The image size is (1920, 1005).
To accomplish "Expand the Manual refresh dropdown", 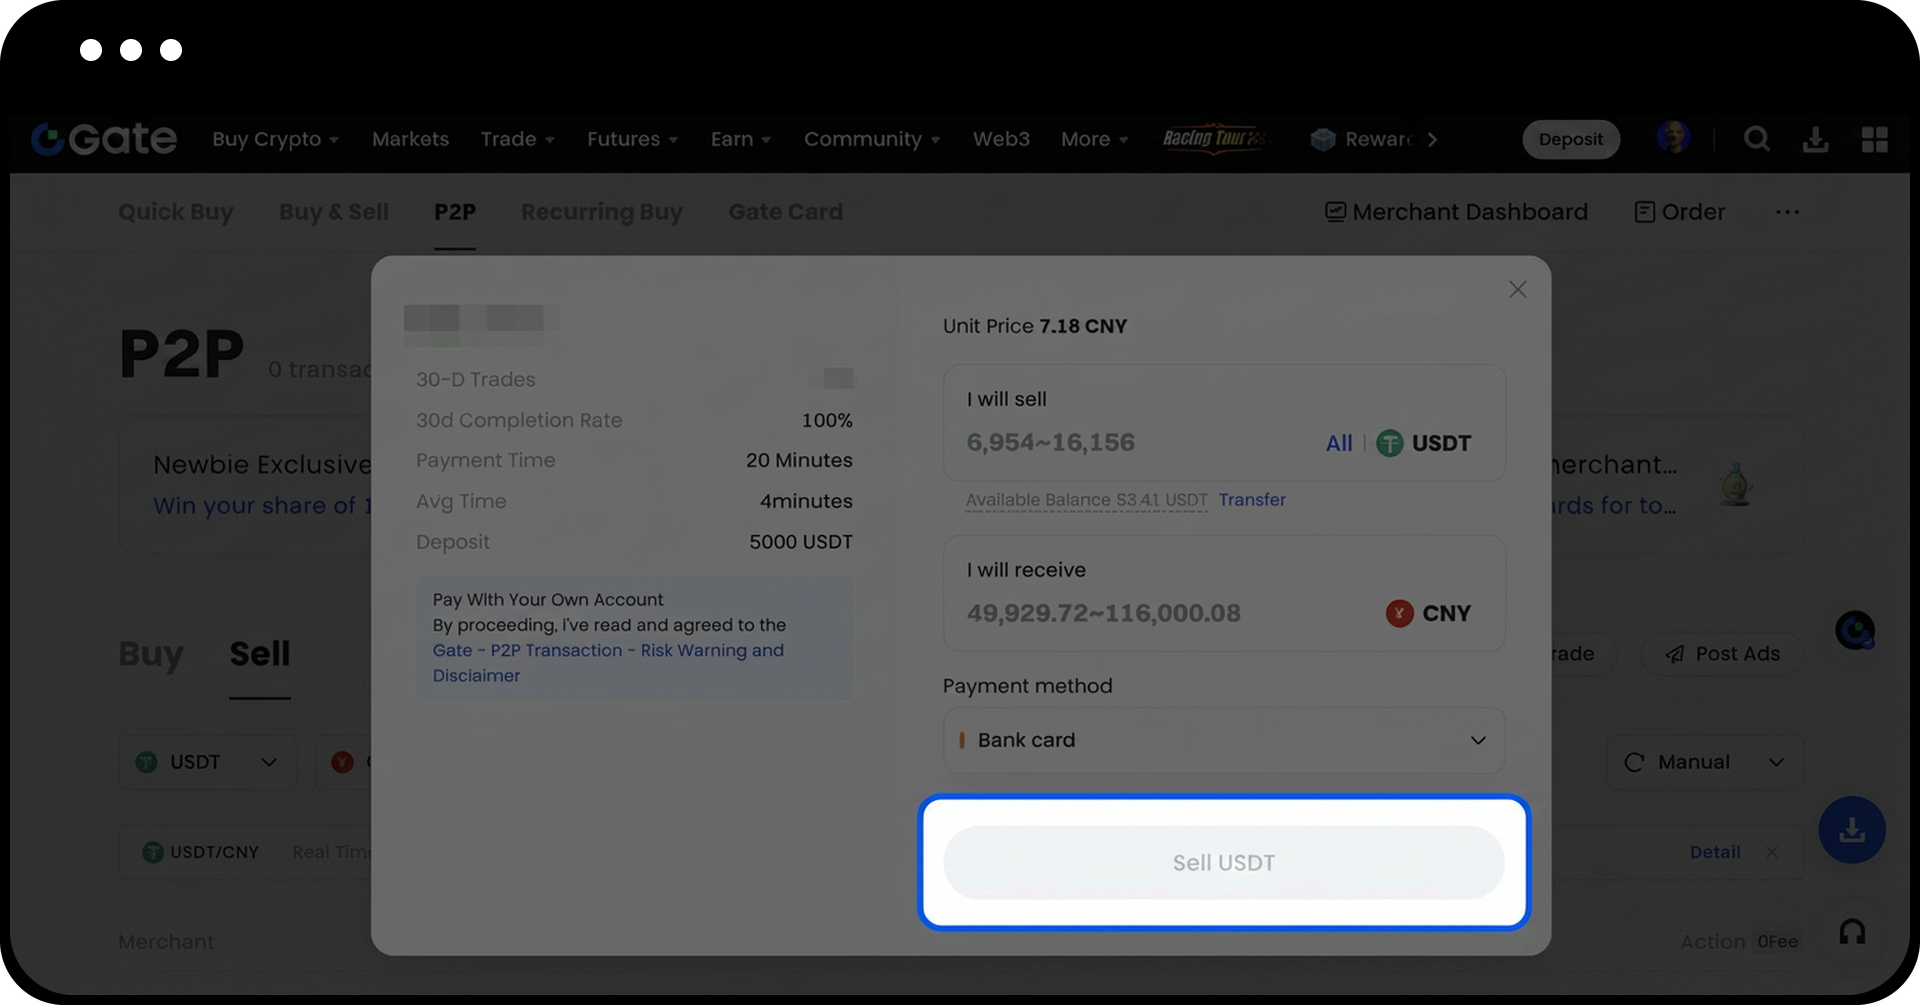I will coord(1704,762).
